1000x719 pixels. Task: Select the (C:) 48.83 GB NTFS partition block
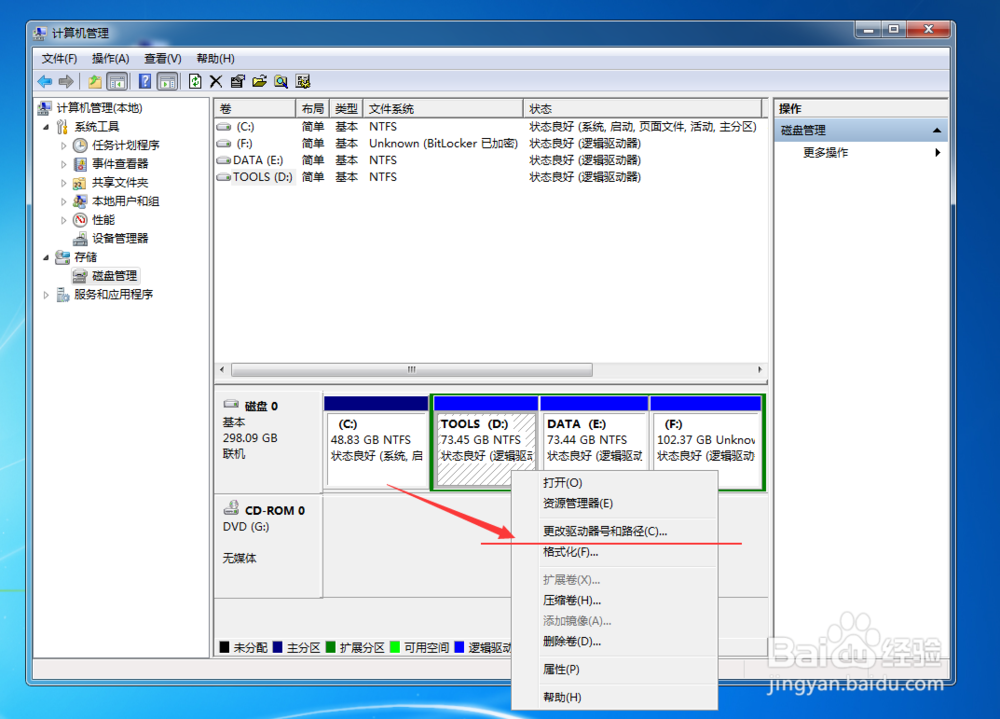click(376, 443)
